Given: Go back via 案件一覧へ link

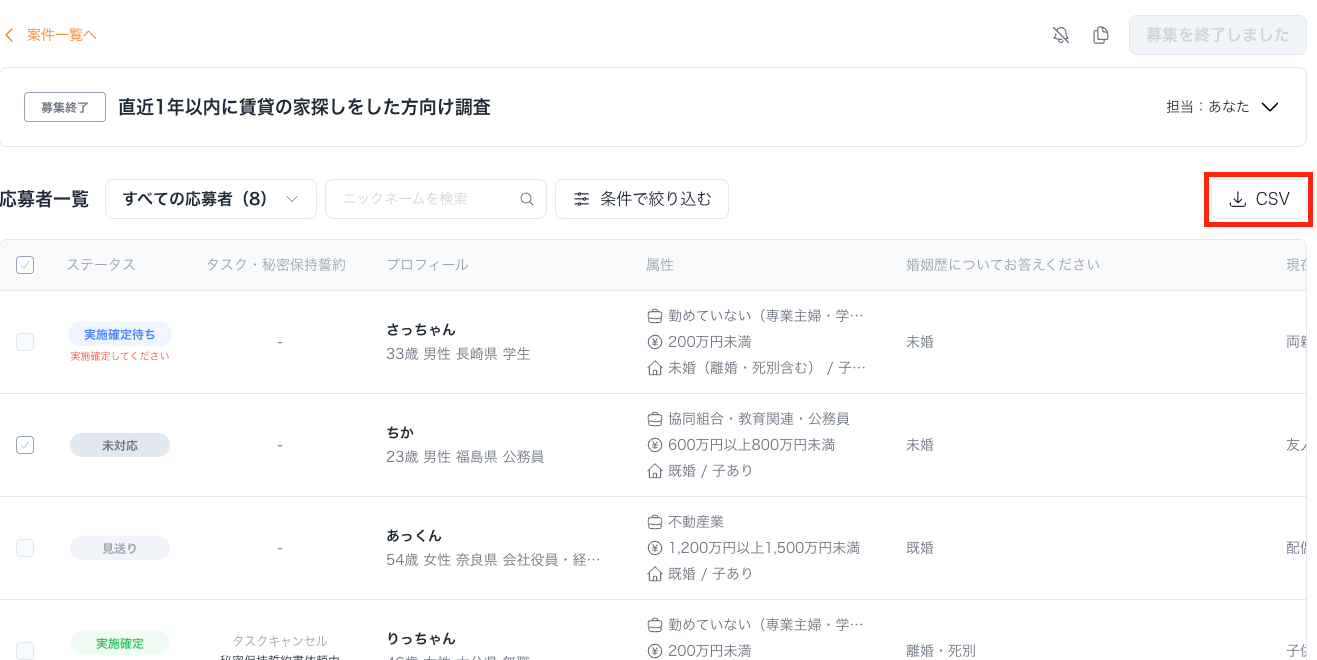Looking at the screenshot, I should (61, 35).
